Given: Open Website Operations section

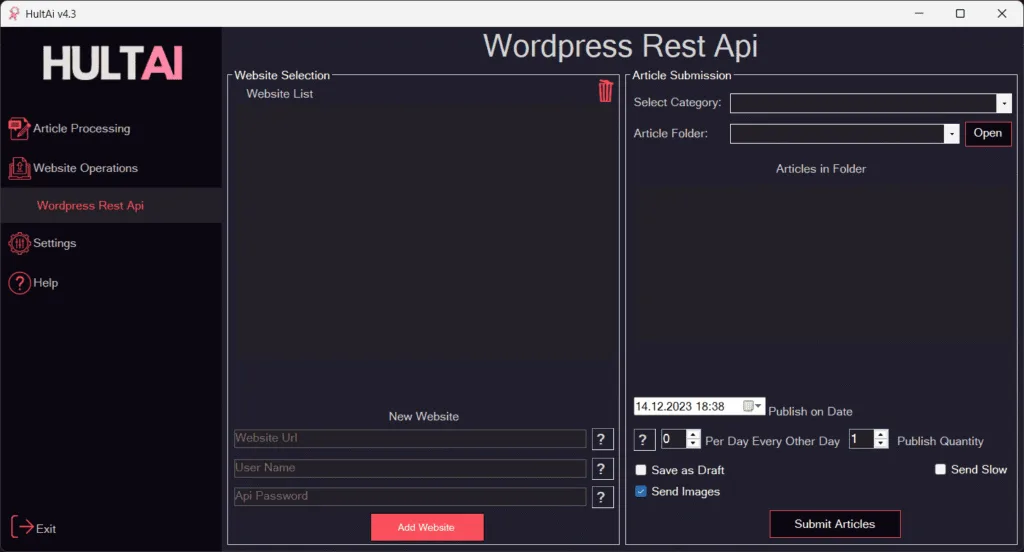Looking at the screenshot, I should (86, 168).
